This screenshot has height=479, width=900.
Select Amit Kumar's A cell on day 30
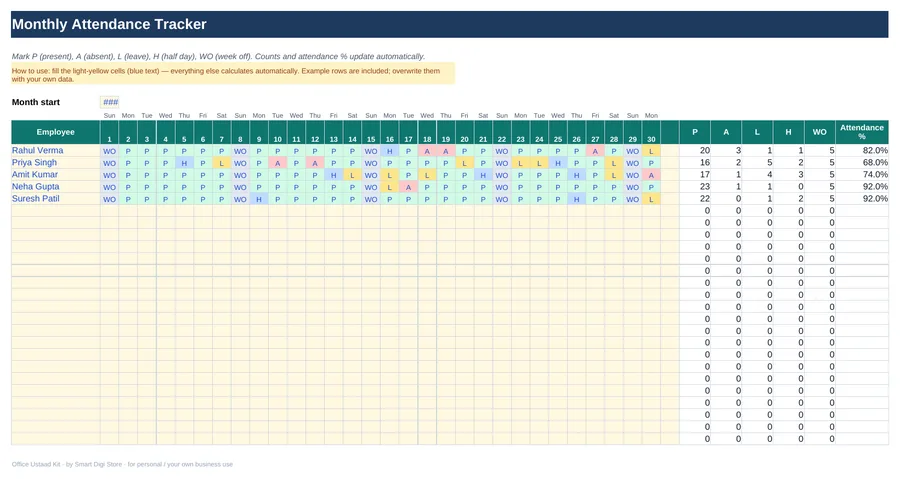point(651,175)
